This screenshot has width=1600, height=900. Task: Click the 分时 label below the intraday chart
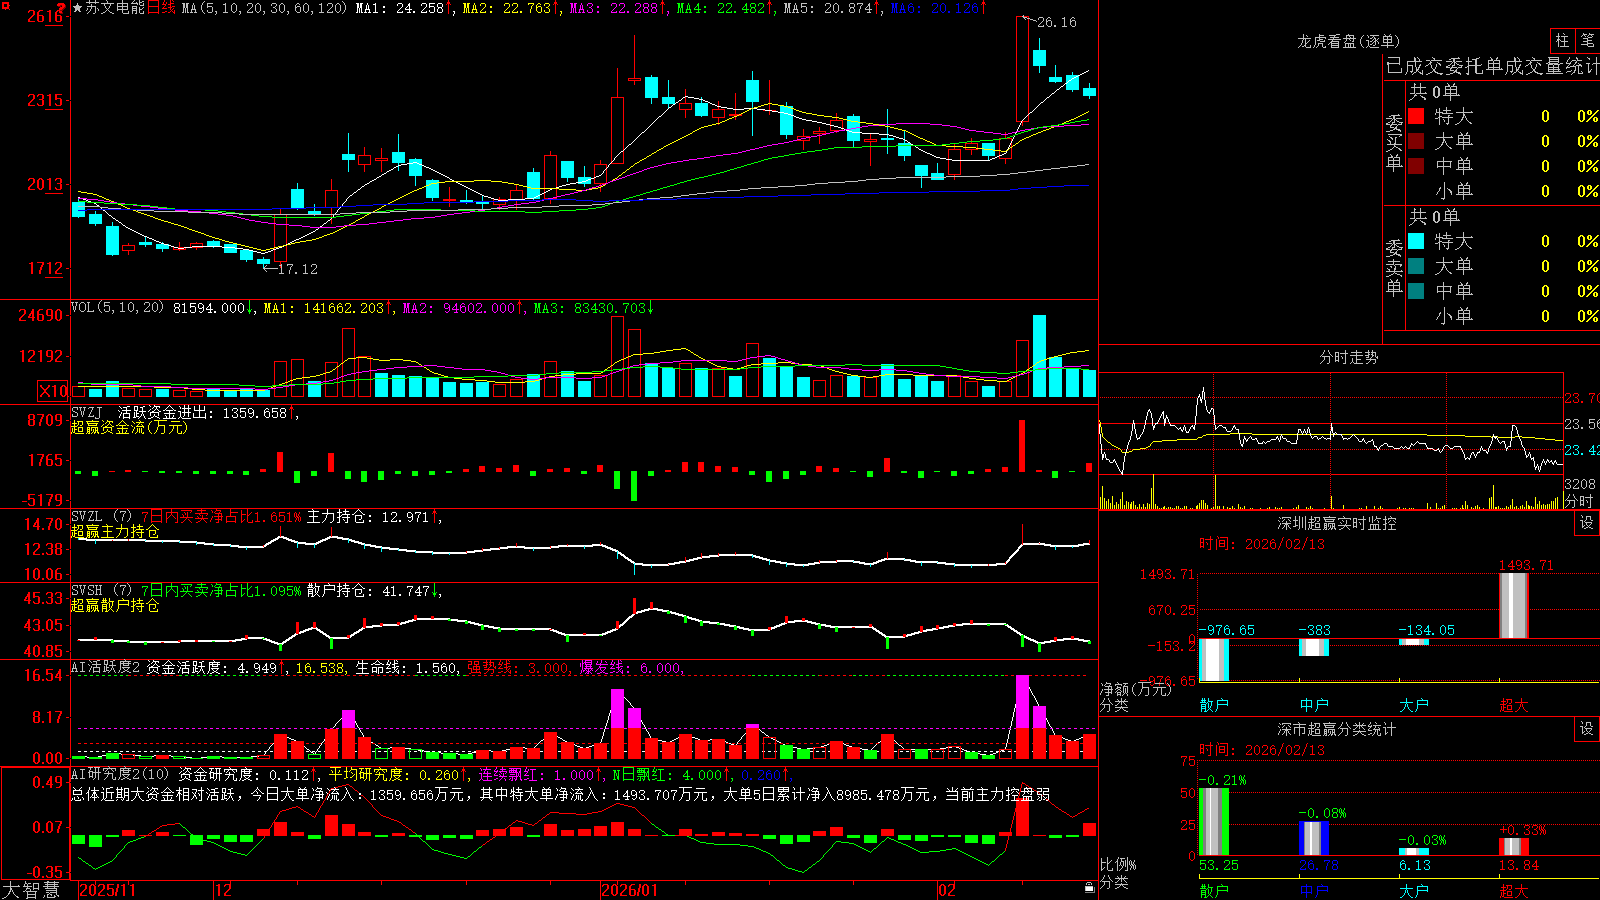(1579, 502)
